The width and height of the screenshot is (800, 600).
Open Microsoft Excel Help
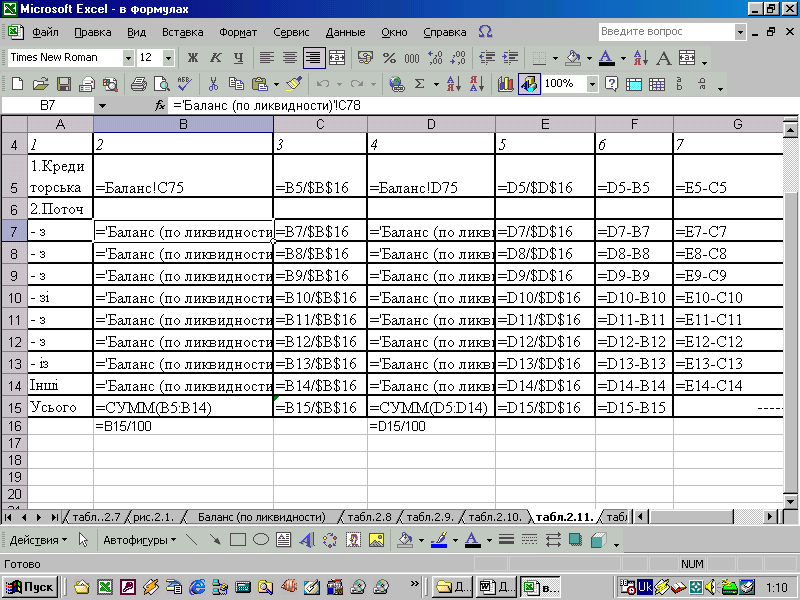coord(611,83)
